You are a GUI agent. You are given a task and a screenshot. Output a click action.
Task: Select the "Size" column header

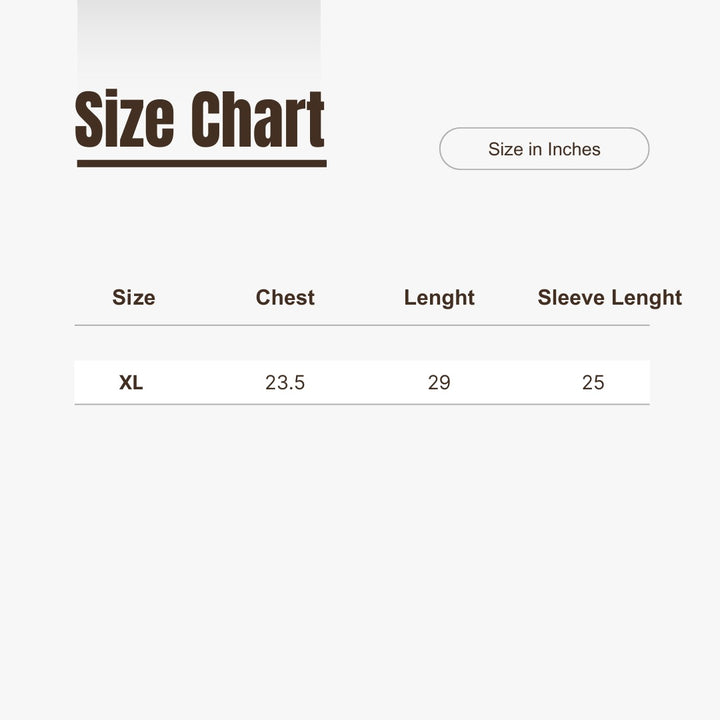click(x=133, y=297)
